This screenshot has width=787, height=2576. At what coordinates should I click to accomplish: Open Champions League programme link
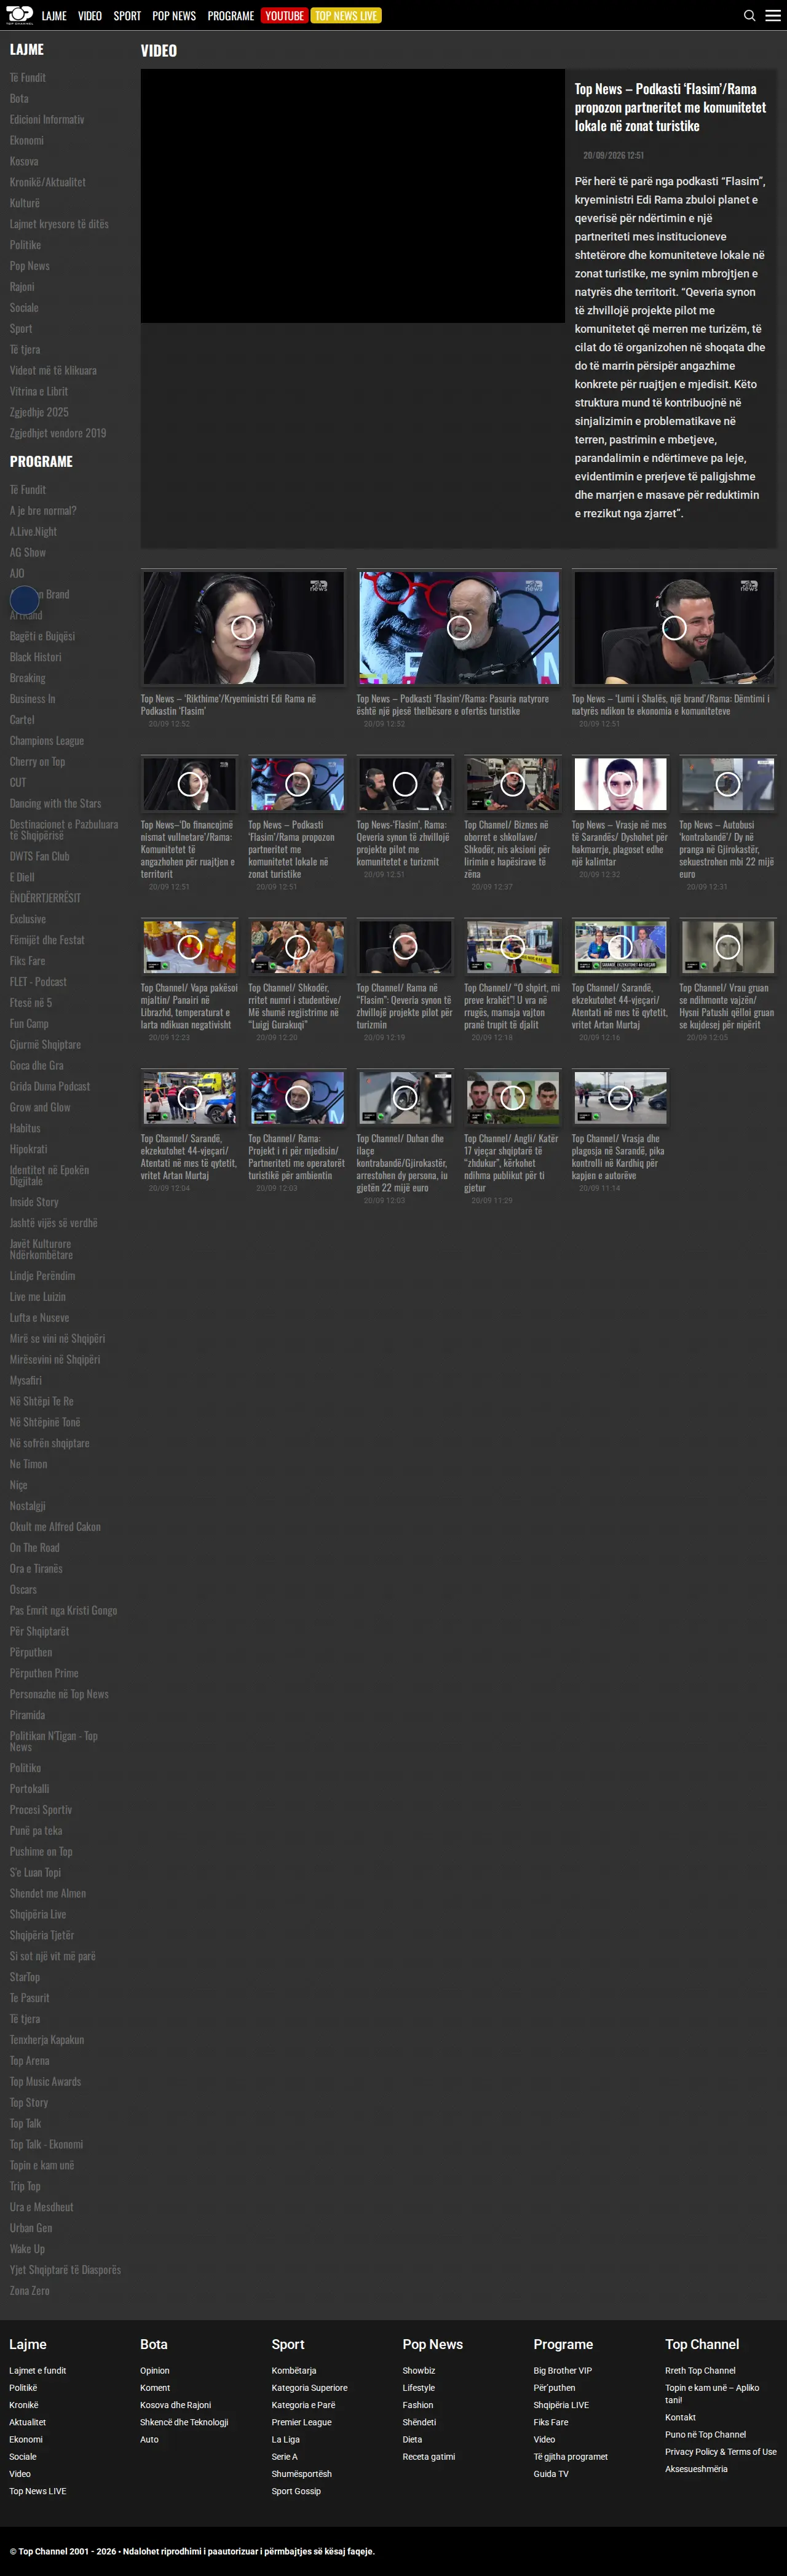[47, 741]
